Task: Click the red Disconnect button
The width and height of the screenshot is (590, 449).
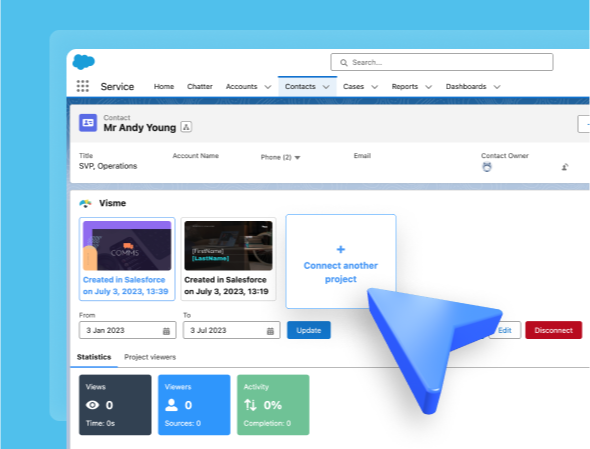Action: pyautogui.click(x=554, y=330)
